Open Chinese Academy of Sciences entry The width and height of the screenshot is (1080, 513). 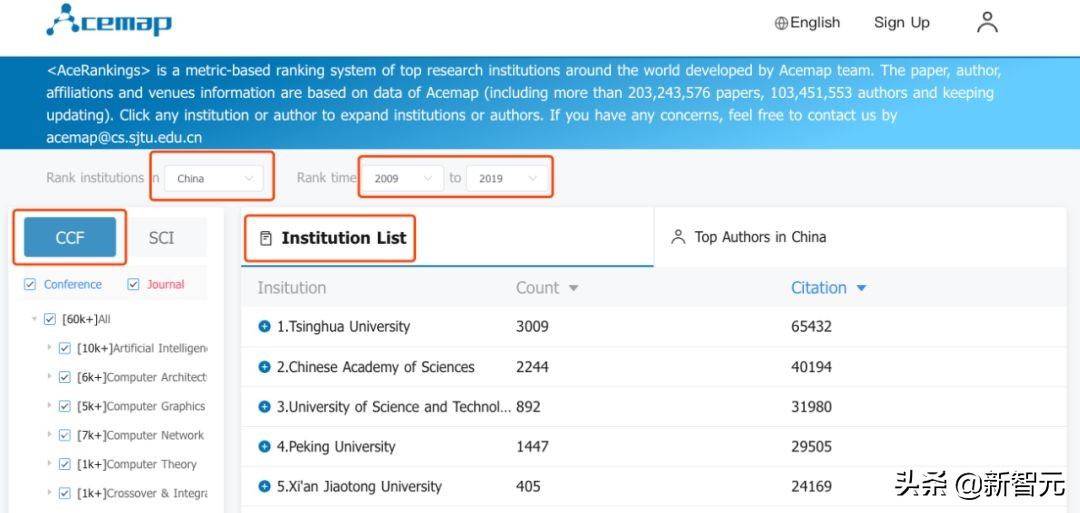[375, 367]
